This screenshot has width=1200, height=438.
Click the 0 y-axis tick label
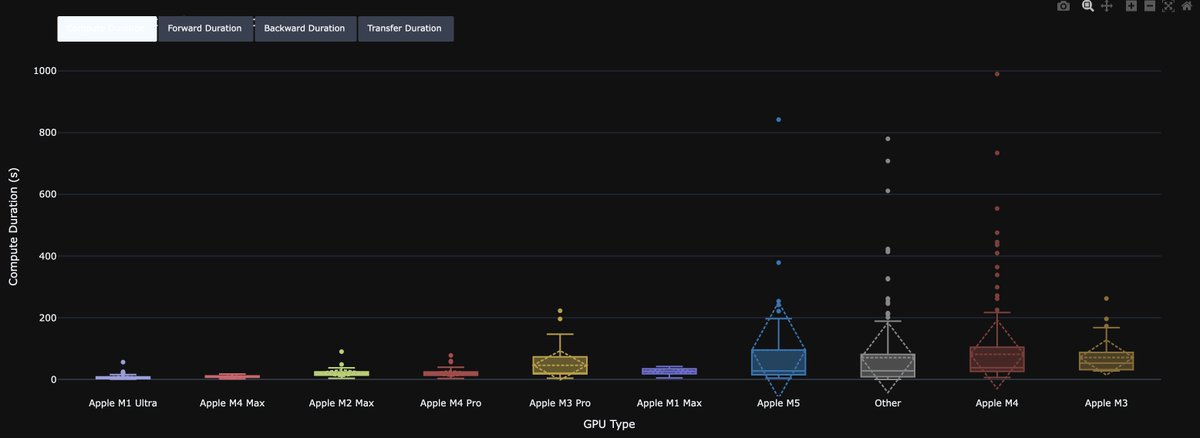tap(53, 380)
